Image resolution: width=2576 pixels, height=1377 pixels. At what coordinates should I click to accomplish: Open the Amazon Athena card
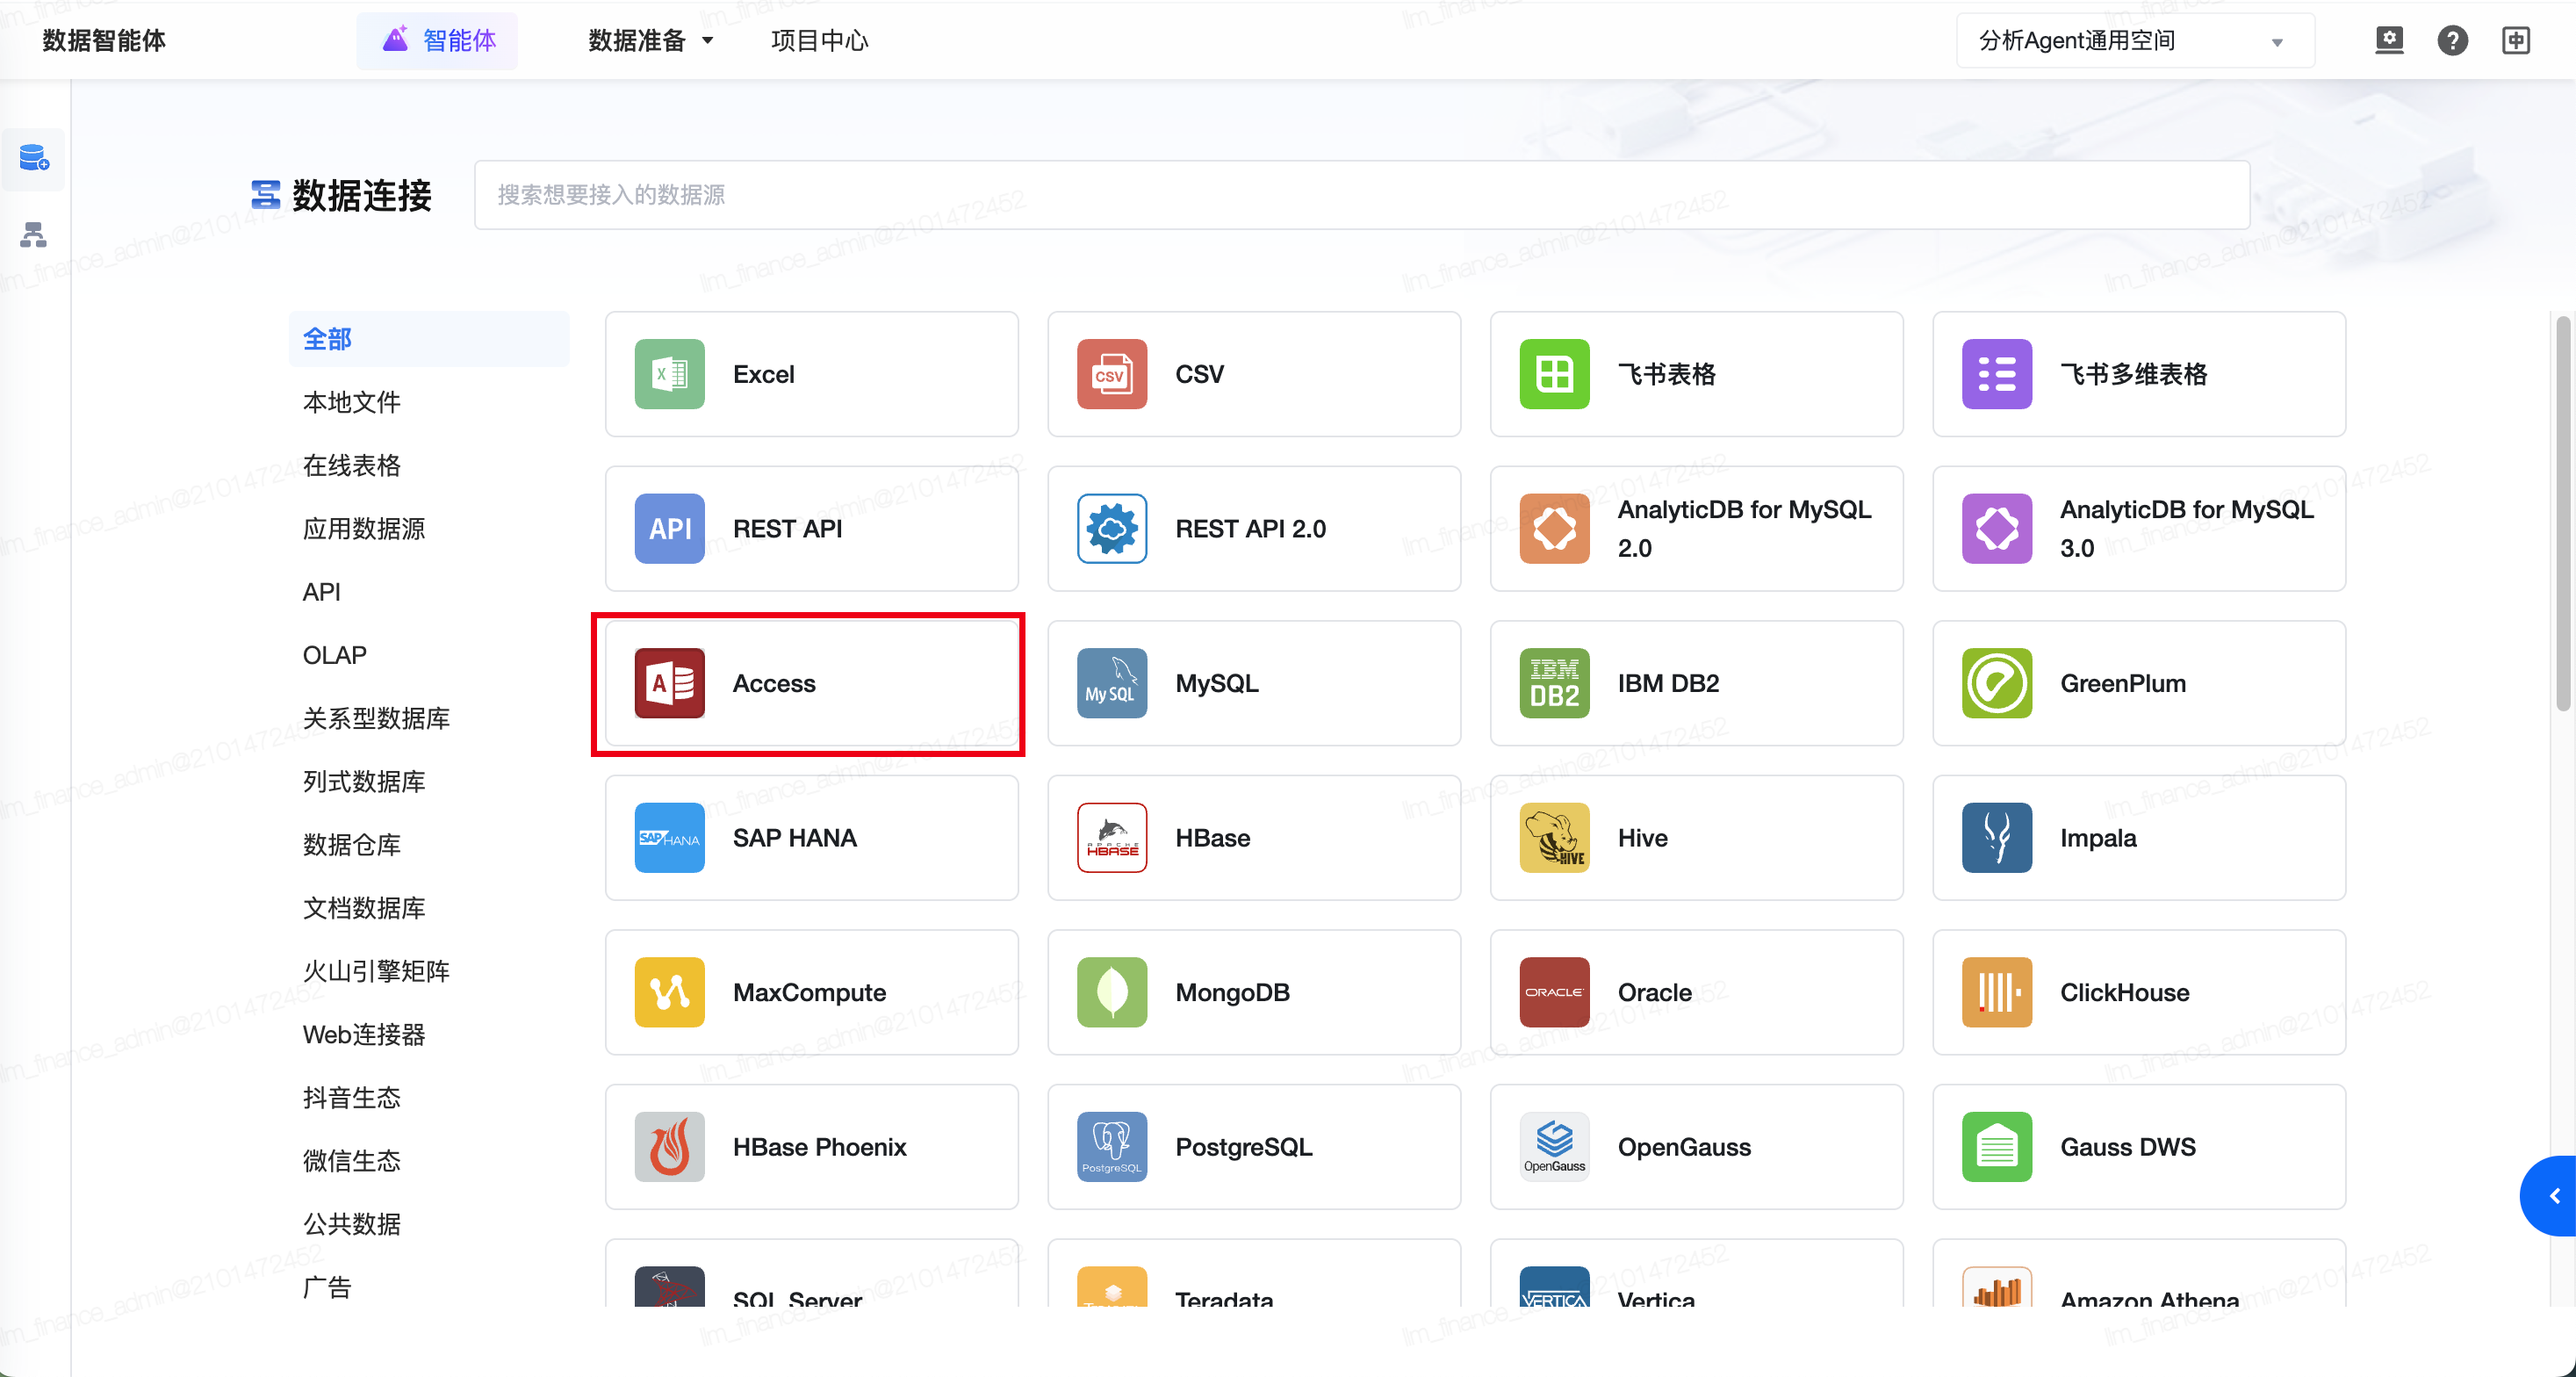pyautogui.click(x=2138, y=1274)
